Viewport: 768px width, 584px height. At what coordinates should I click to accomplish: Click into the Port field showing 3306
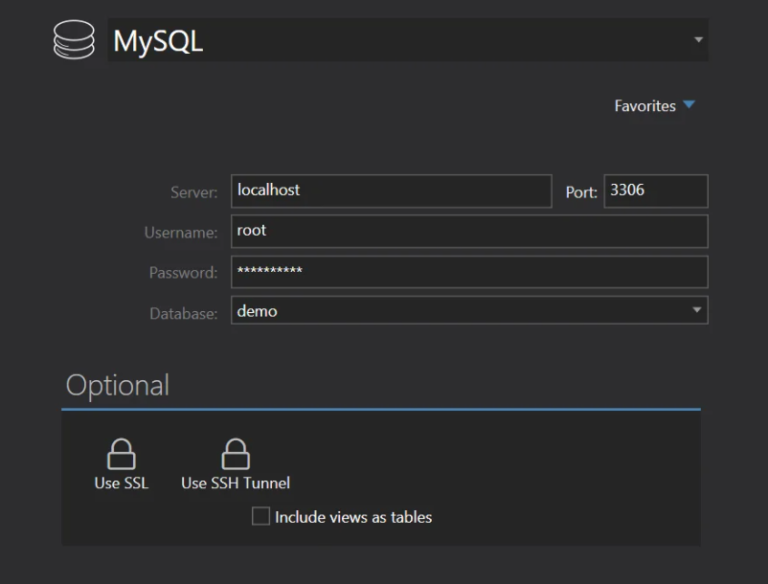655,190
